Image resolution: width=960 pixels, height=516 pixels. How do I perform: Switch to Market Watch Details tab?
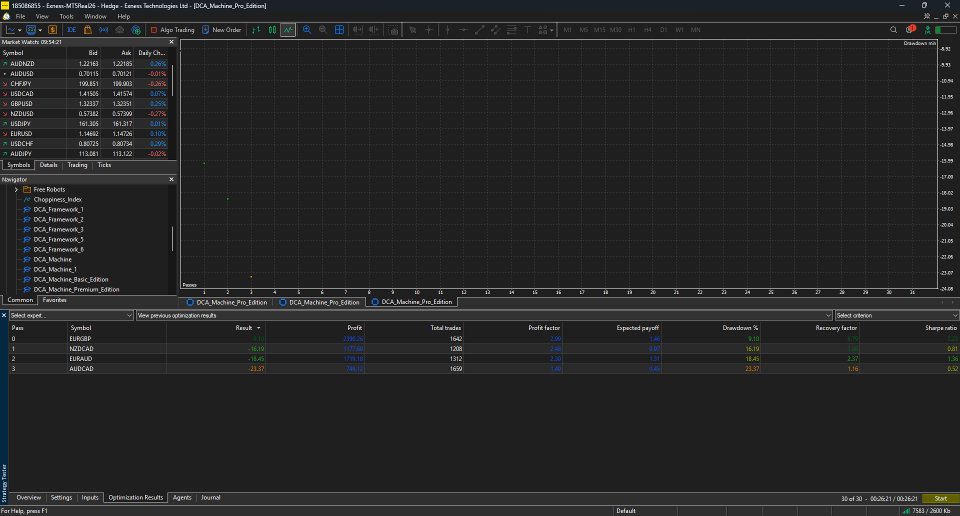(x=48, y=165)
